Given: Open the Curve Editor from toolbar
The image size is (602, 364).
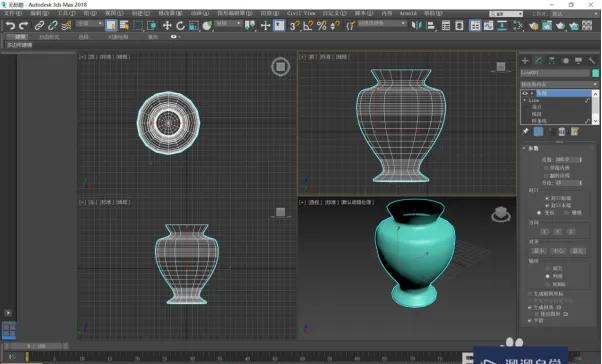Looking at the screenshot, I should pos(488,26).
